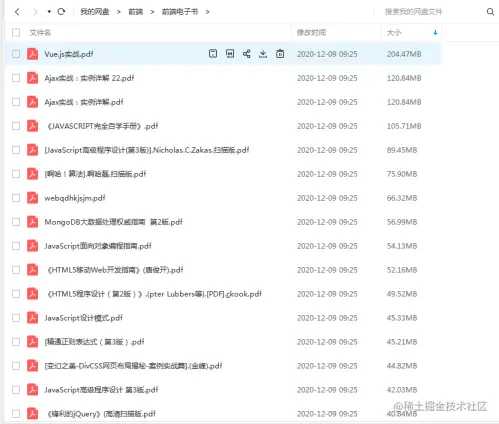The image size is (499, 424).
Task: Open HTML5程序设计 pter Lubbers file name
Action: (x=155, y=294)
